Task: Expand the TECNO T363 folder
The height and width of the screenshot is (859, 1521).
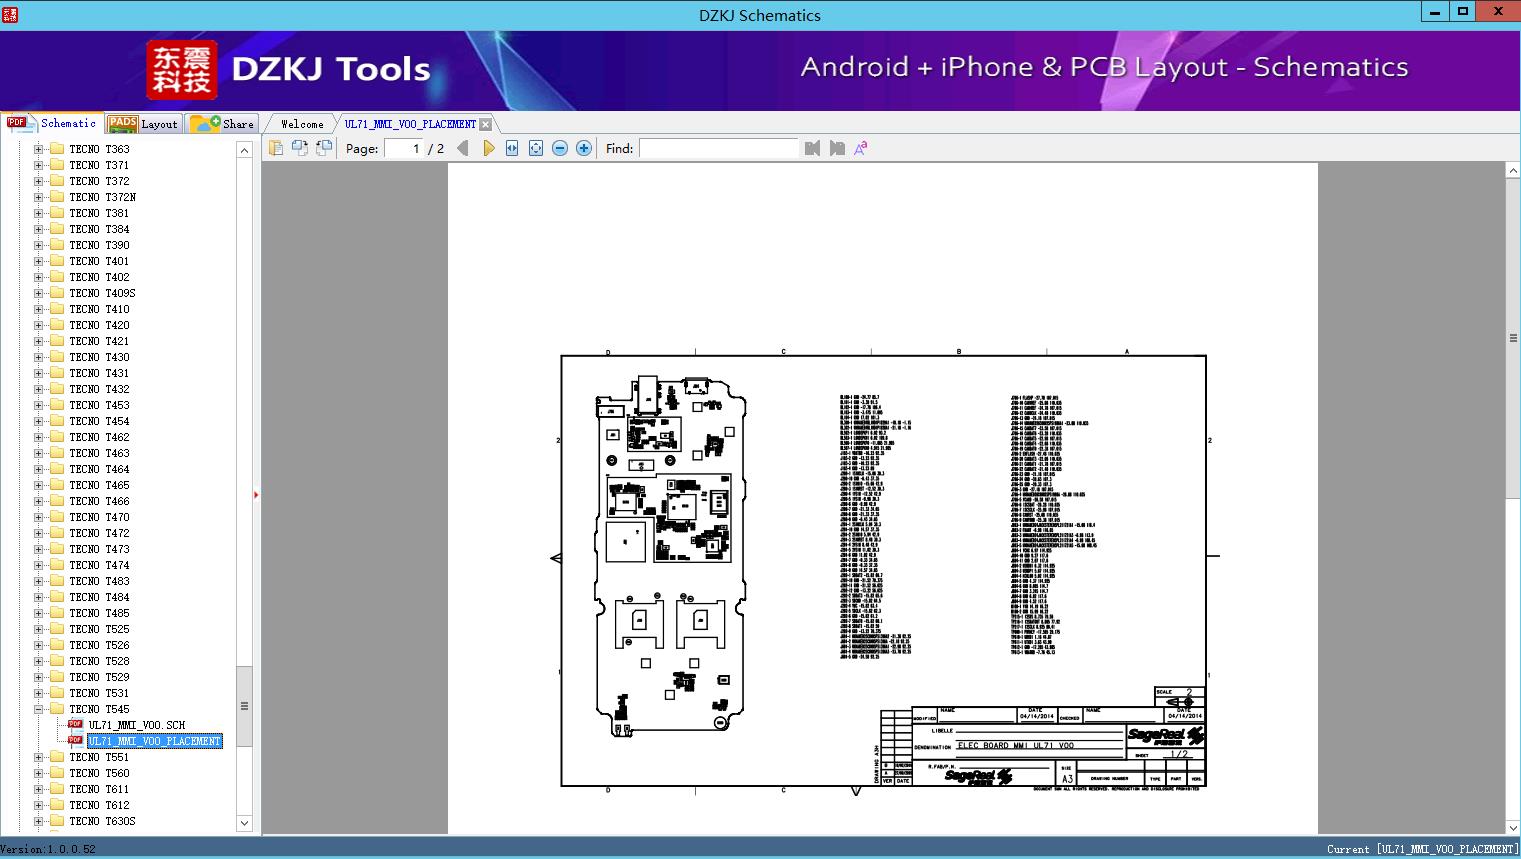Action: click(x=38, y=149)
